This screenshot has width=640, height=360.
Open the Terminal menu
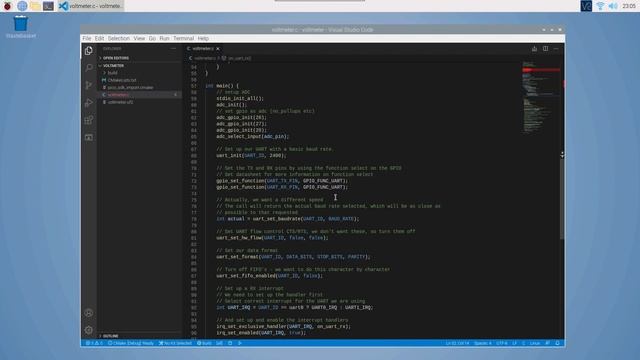click(183, 38)
